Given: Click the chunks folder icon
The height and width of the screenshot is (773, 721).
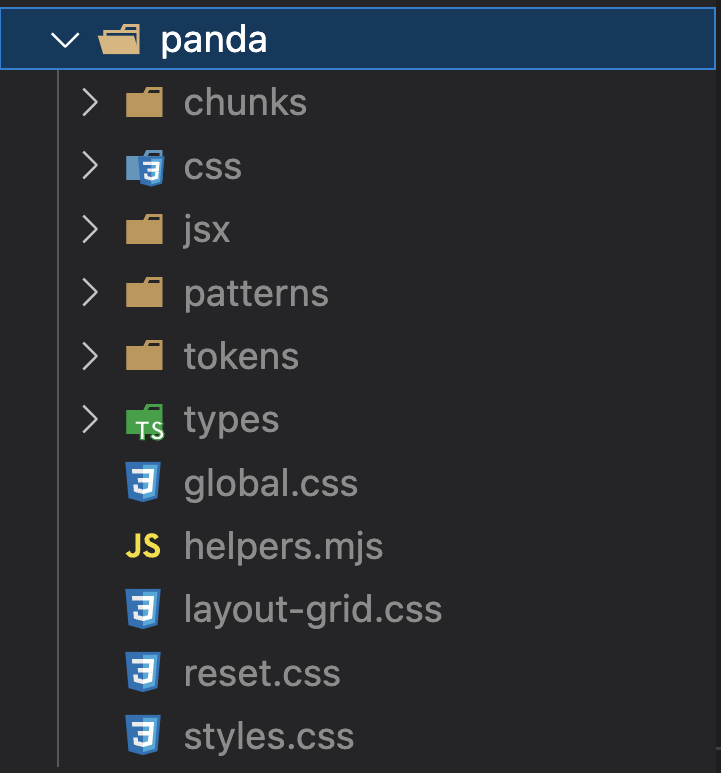Looking at the screenshot, I should (144, 103).
